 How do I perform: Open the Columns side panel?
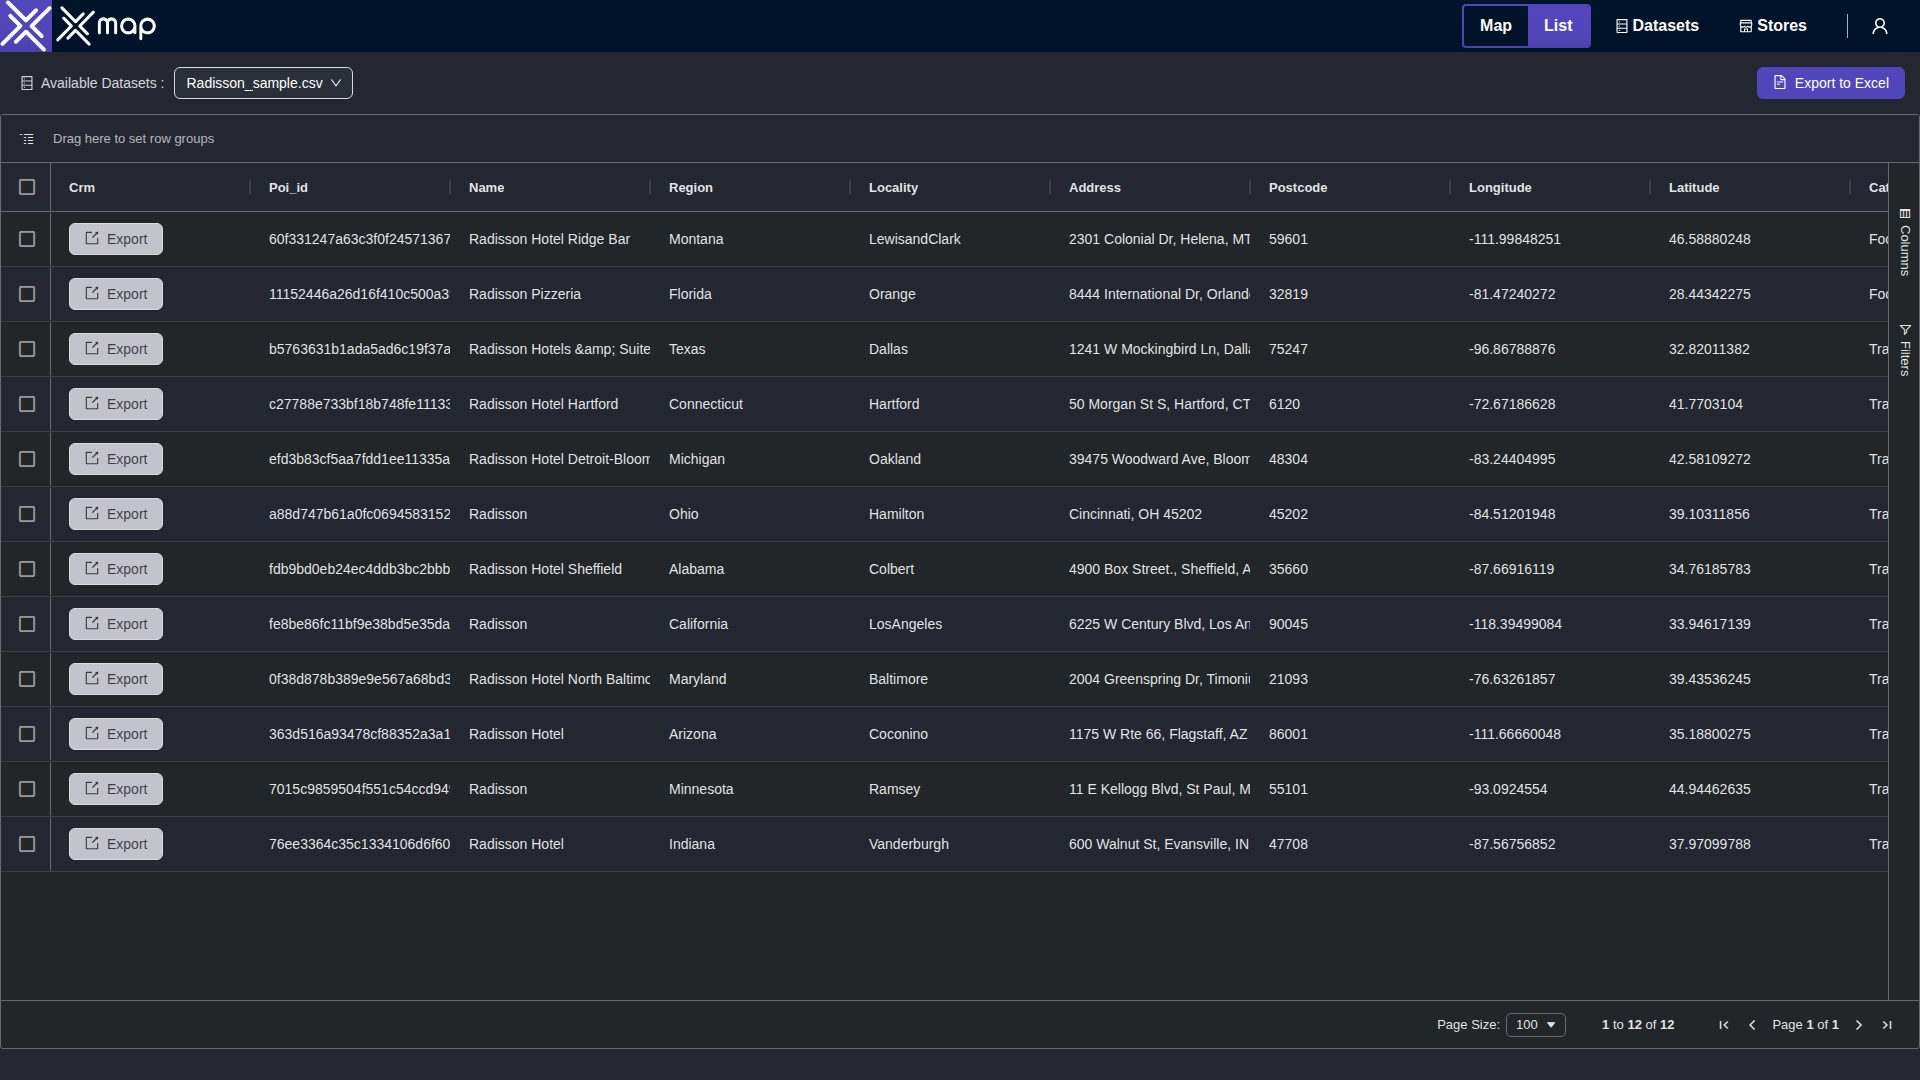tap(1905, 242)
